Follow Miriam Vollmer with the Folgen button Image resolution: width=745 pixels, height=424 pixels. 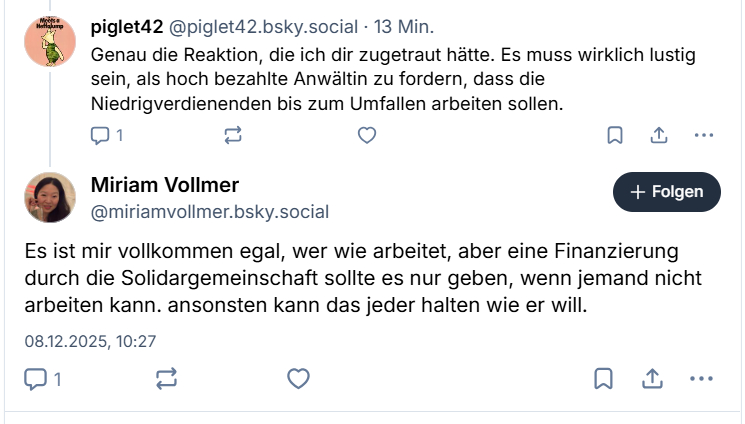tap(666, 192)
